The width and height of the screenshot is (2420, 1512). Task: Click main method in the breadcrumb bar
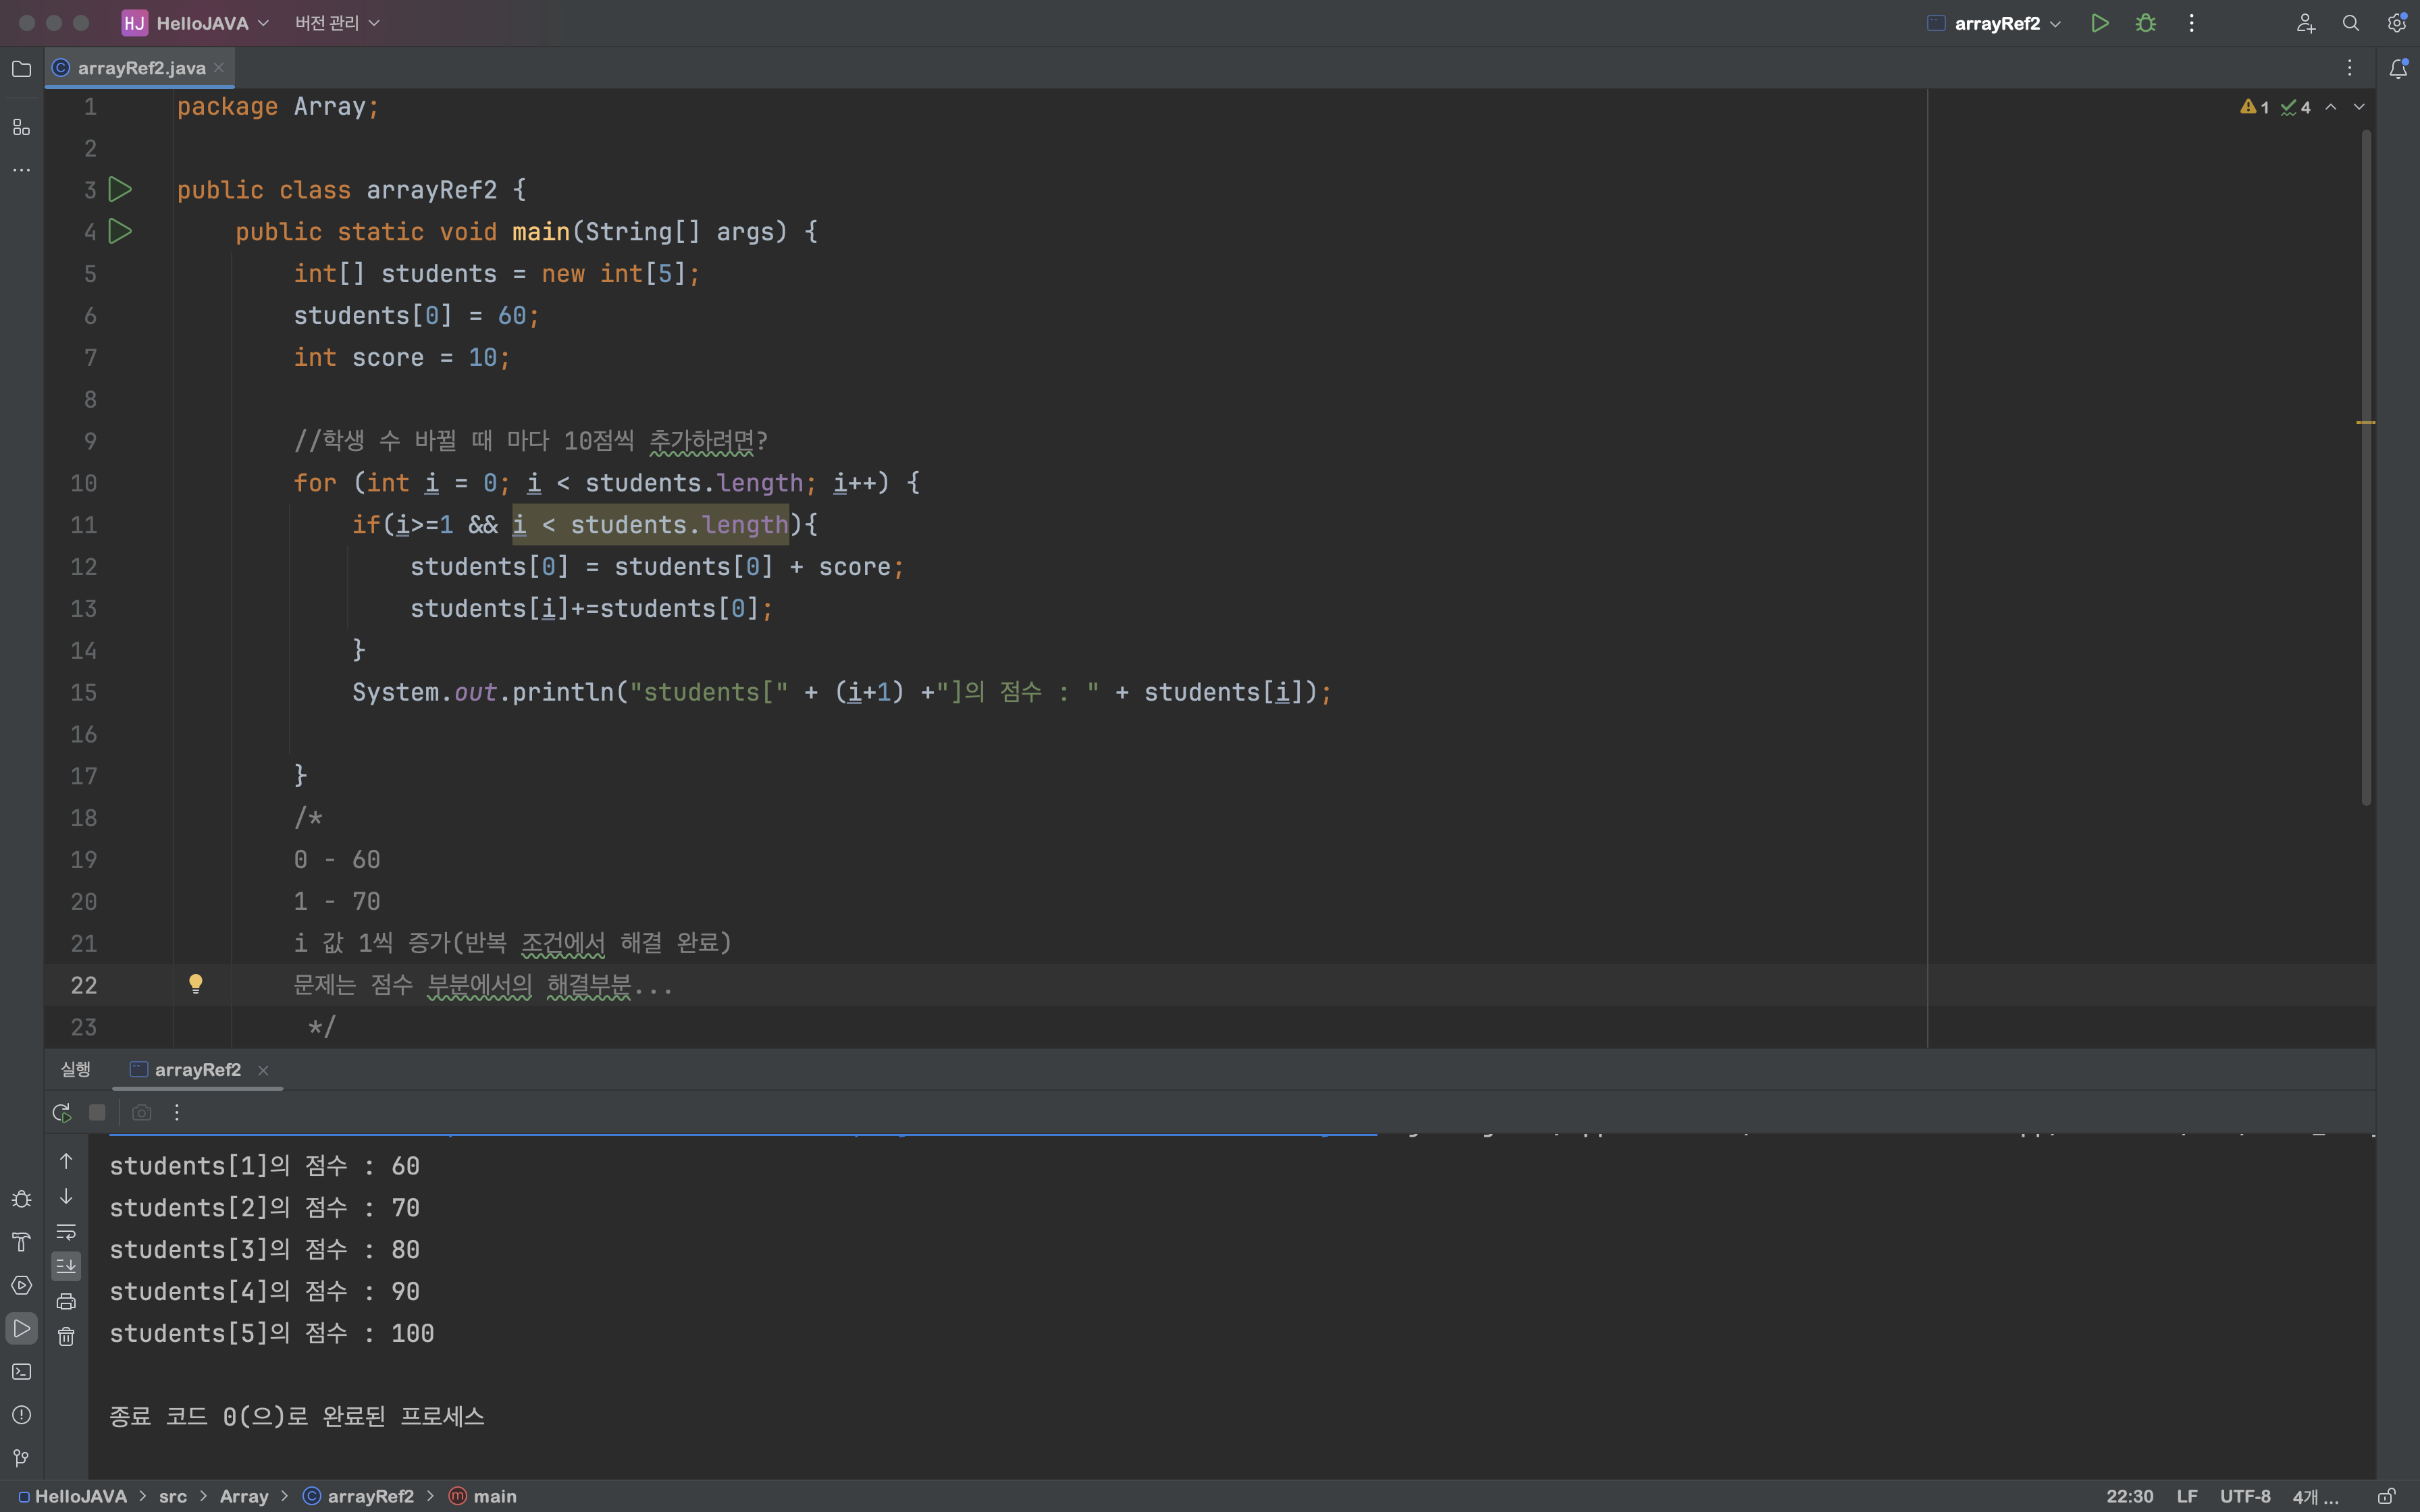coord(484,1496)
